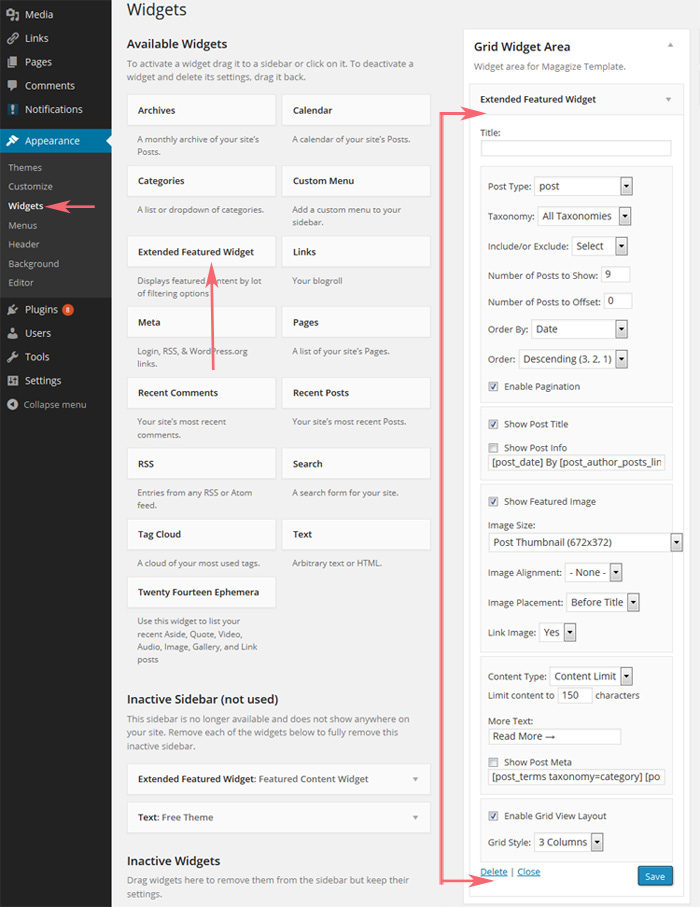Toggle Show Featured Image checkbox
This screenshot has width=700, height=907.
(493, 502)
